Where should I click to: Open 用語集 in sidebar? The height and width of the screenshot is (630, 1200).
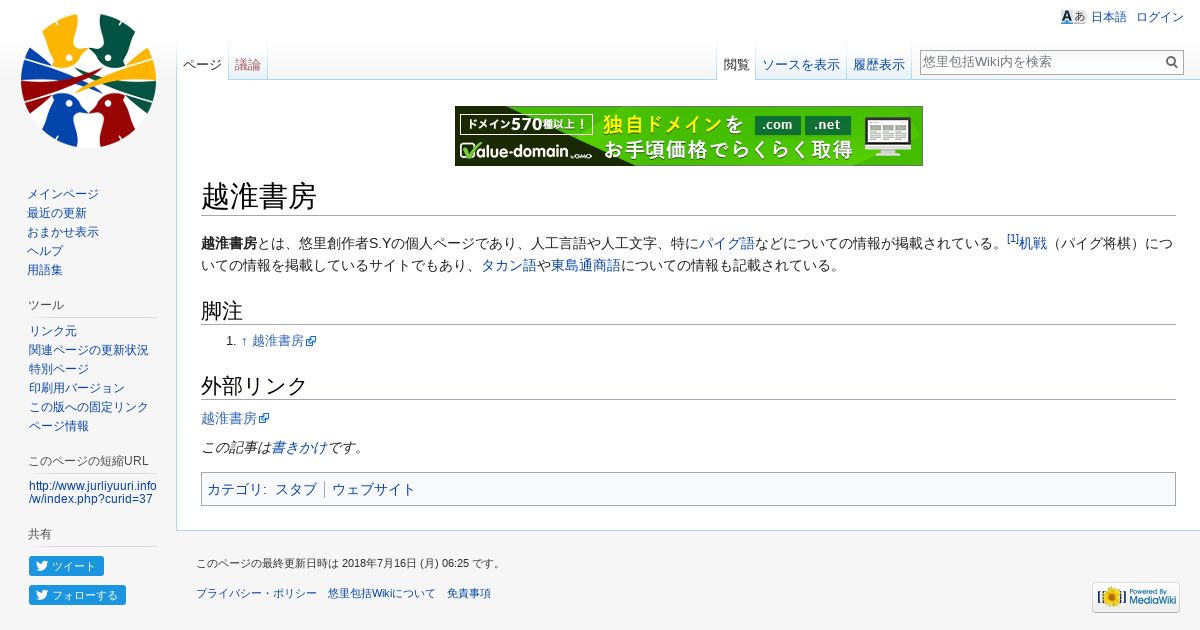[45, 270]
